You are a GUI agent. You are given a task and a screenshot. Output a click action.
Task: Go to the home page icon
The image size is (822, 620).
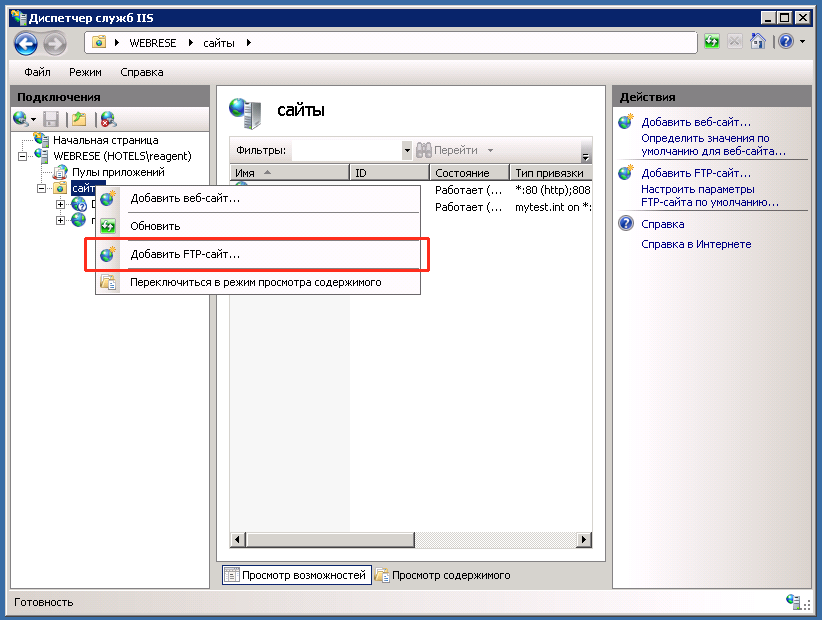758,41
